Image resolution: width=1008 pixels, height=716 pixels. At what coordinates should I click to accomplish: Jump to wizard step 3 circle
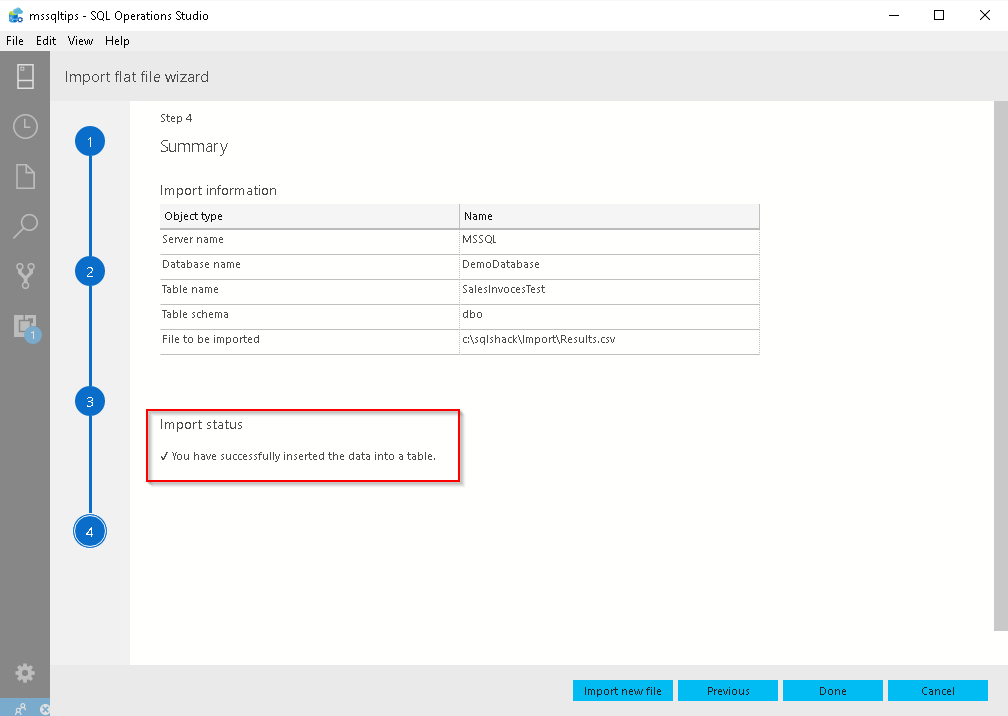point(90,402)
